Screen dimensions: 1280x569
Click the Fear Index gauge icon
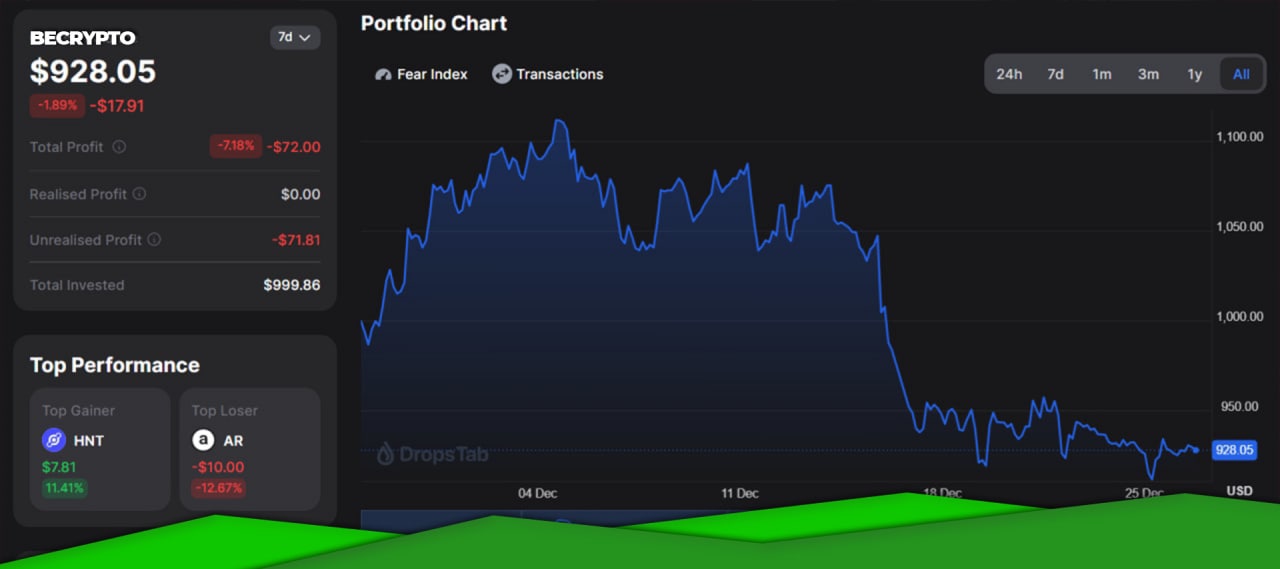click(383, 74)
